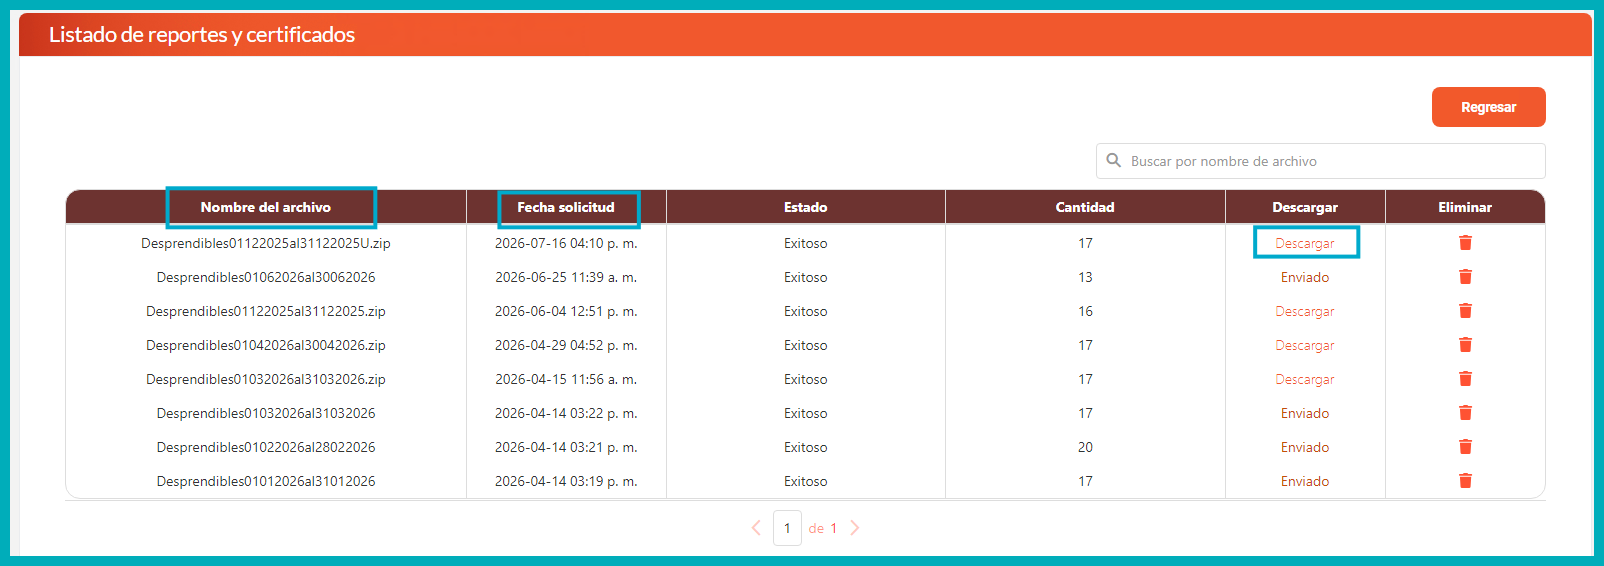
Task: Click Enviado status for Desprendibles01062026al30062026
Action: click(x=1305, y=277)
